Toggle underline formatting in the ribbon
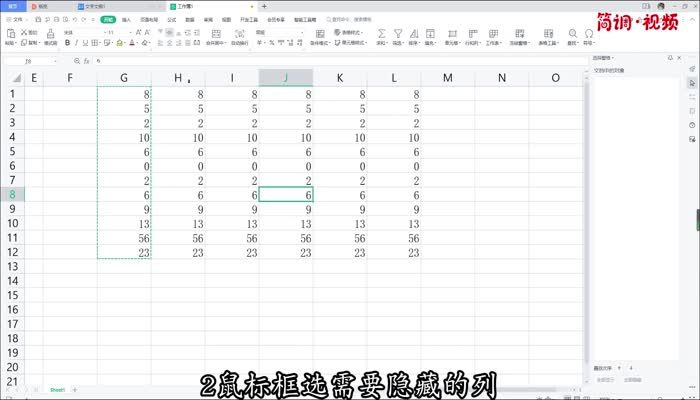Image resolution: width=700 pixels, height=400 pixels. click(84, 44)
